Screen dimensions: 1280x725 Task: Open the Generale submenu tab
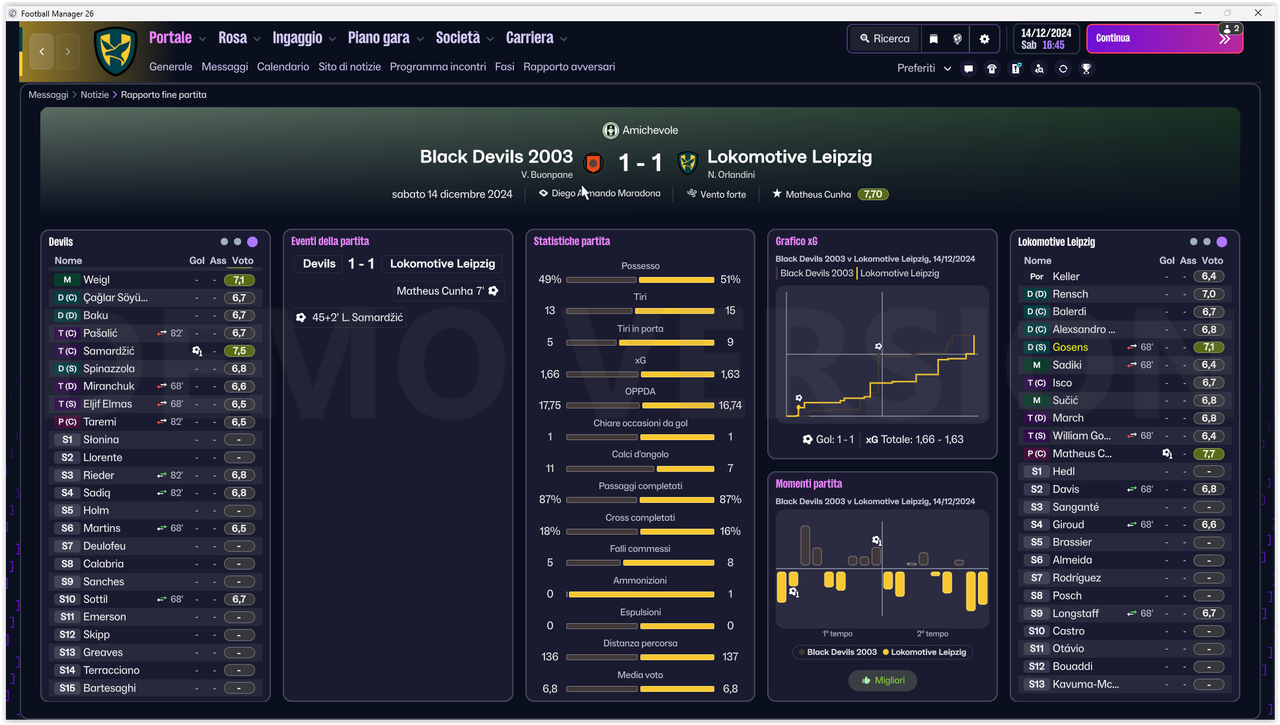(x=171, y=67)
